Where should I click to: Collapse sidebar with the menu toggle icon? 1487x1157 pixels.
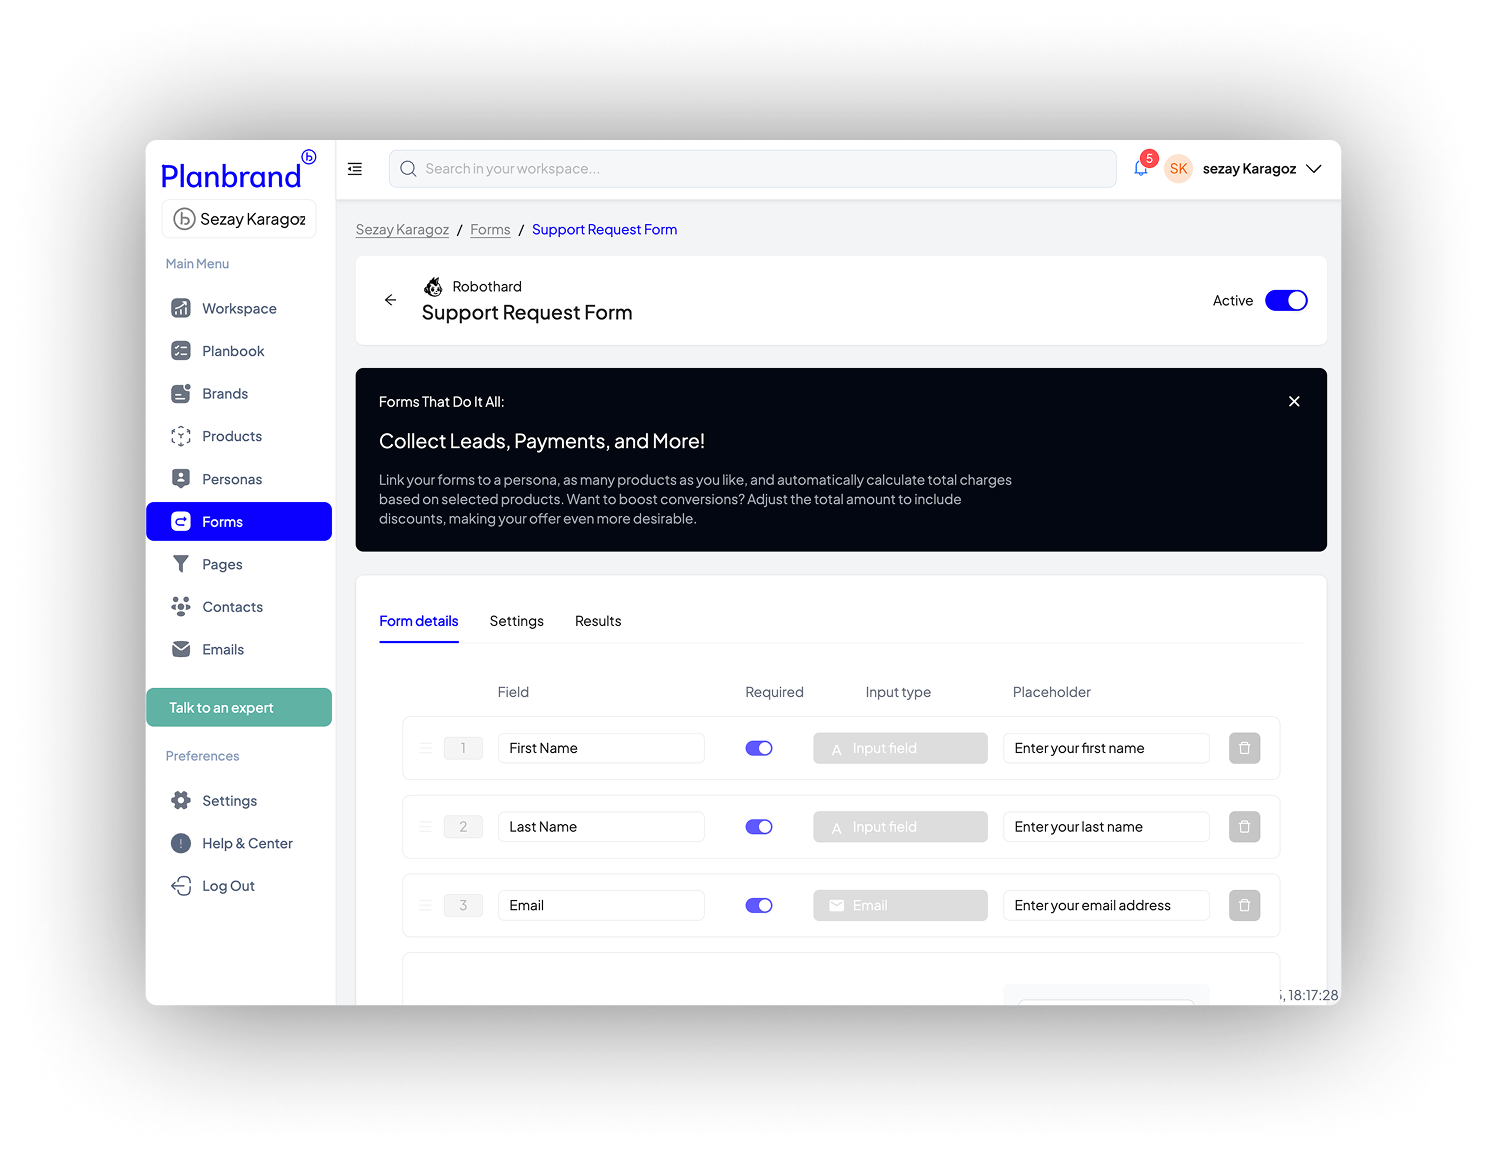pyautogui.click(x=355, y=169)
